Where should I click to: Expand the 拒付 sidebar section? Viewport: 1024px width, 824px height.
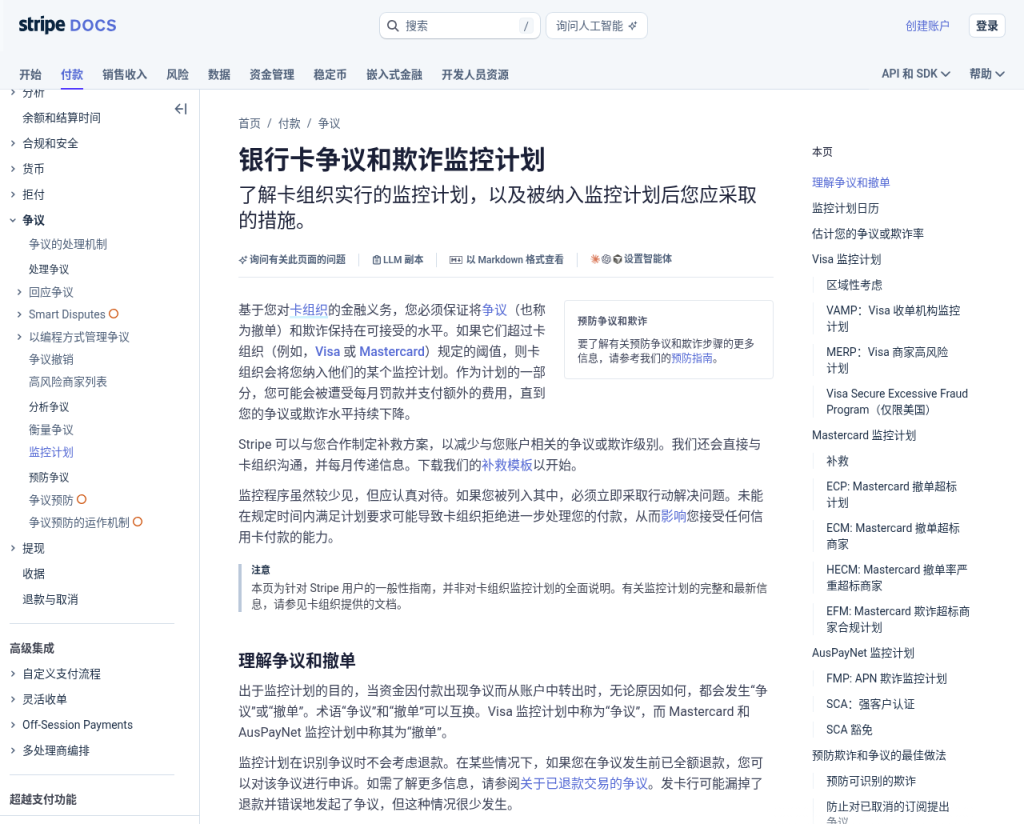point(12,195)
